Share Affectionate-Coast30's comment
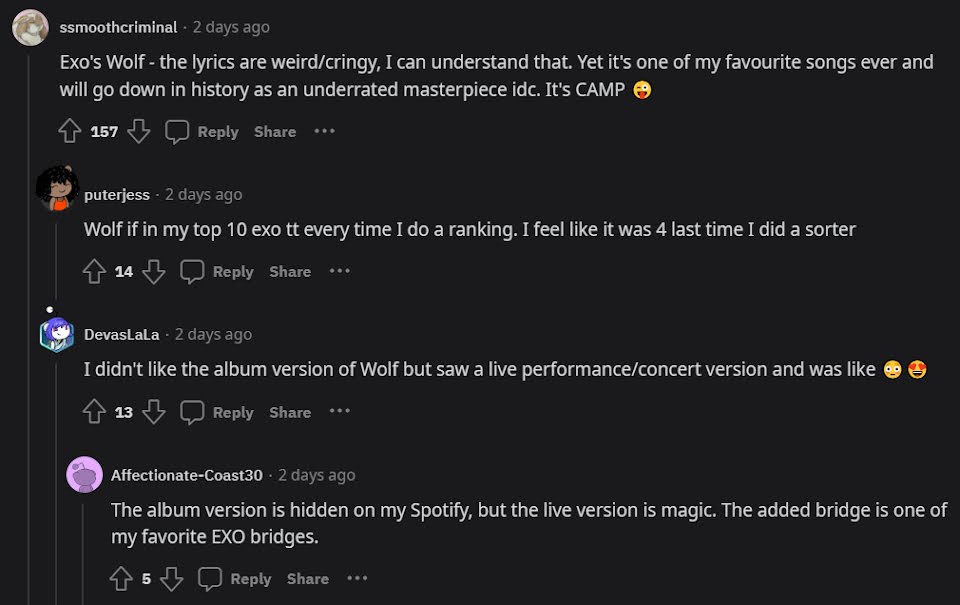The image size is (960, 605). 307,578
